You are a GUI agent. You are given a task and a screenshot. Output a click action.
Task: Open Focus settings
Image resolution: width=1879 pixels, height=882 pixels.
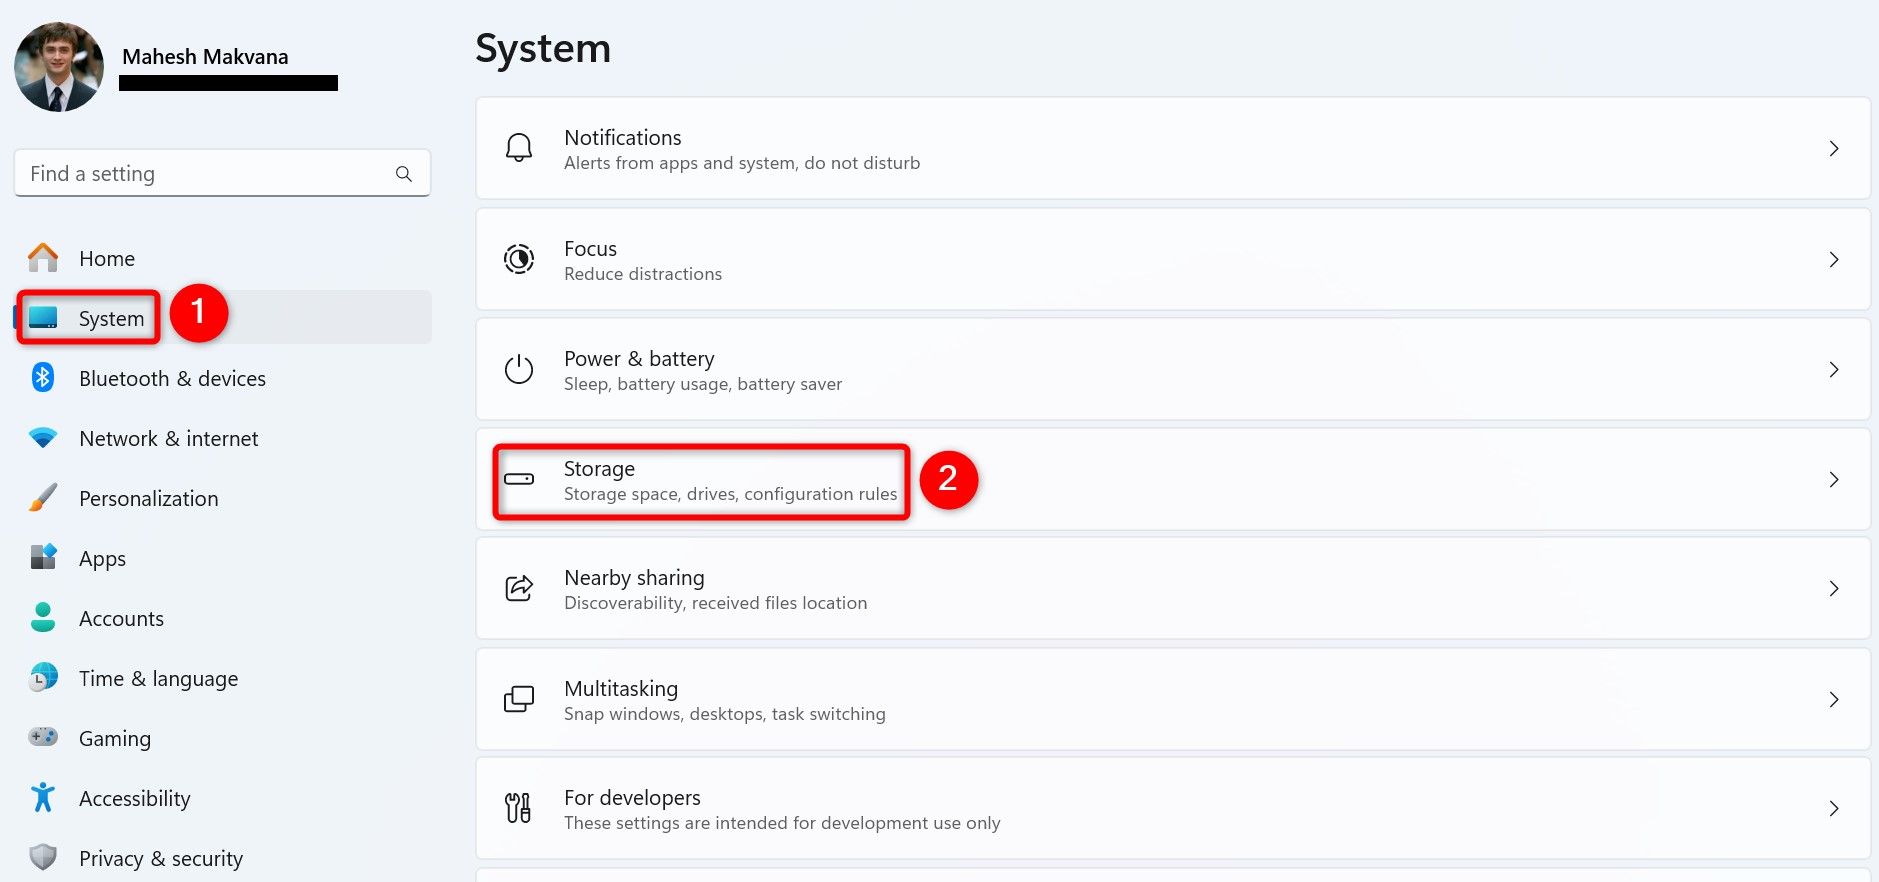pyautogui.click(x=1173, y=259)
